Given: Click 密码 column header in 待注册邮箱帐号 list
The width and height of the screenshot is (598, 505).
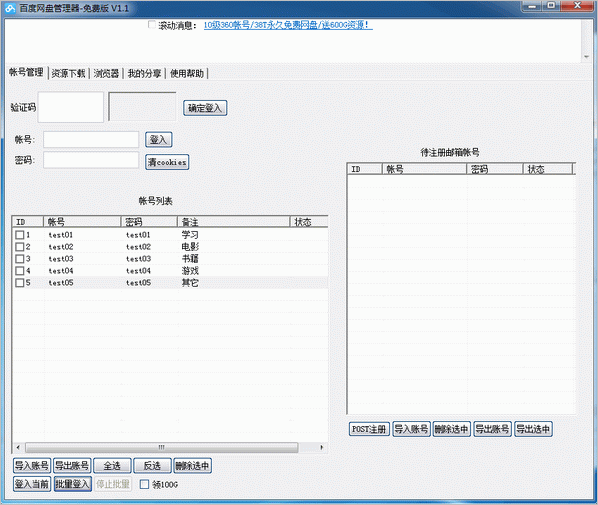Looking at the screenshot, I should 495,169.
